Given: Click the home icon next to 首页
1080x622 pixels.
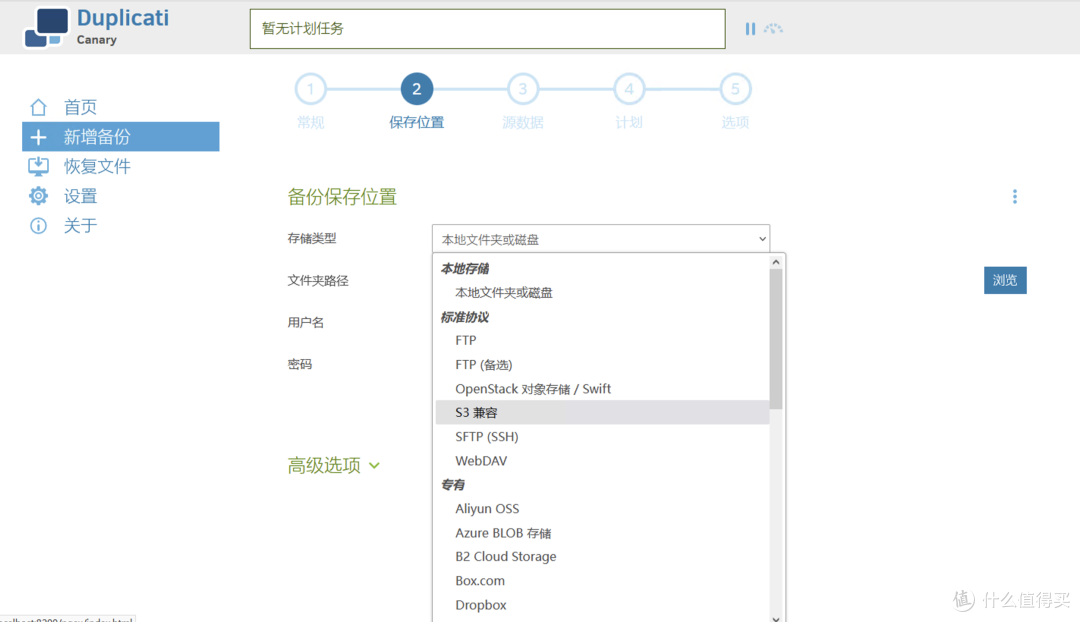Looking at the screenshot, I should tap(39, 107).
